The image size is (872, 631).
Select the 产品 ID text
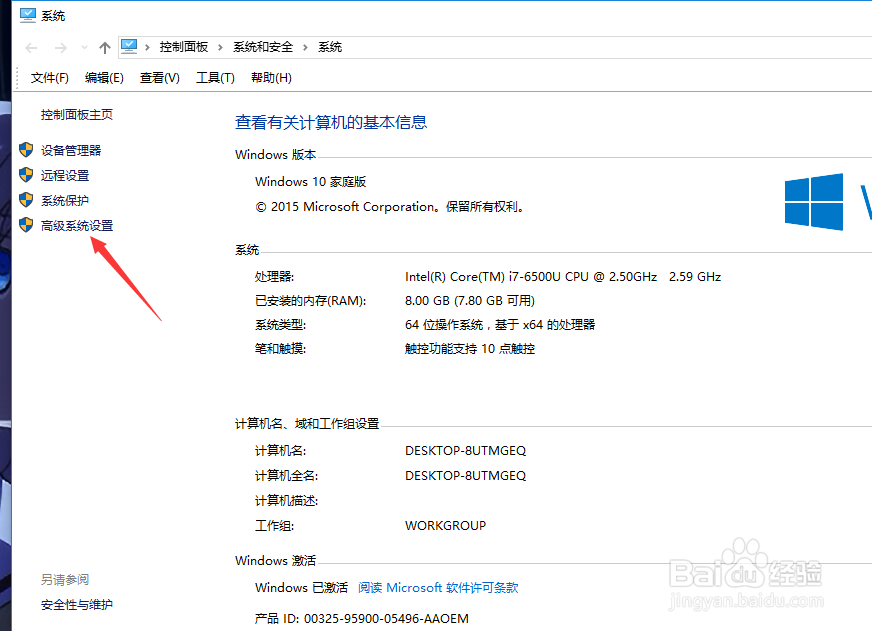pyautogui.click(x=361, y=618)
